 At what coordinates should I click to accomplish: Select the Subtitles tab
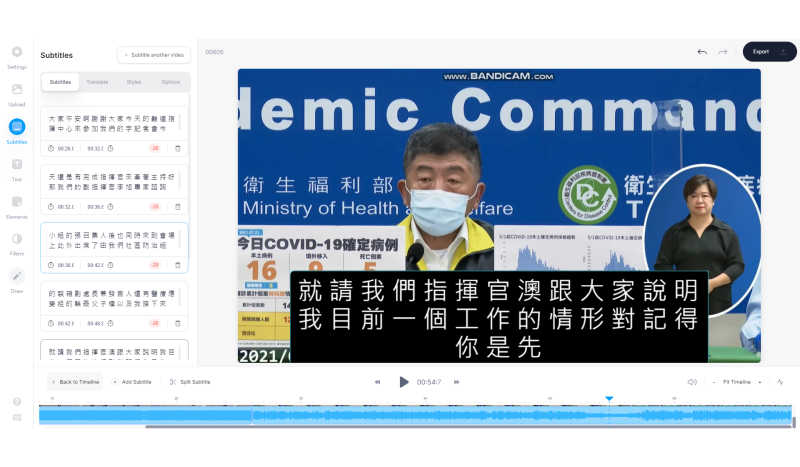pos(60,82)
